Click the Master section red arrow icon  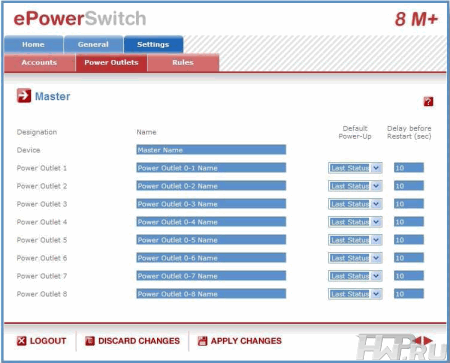click(24, 96)
